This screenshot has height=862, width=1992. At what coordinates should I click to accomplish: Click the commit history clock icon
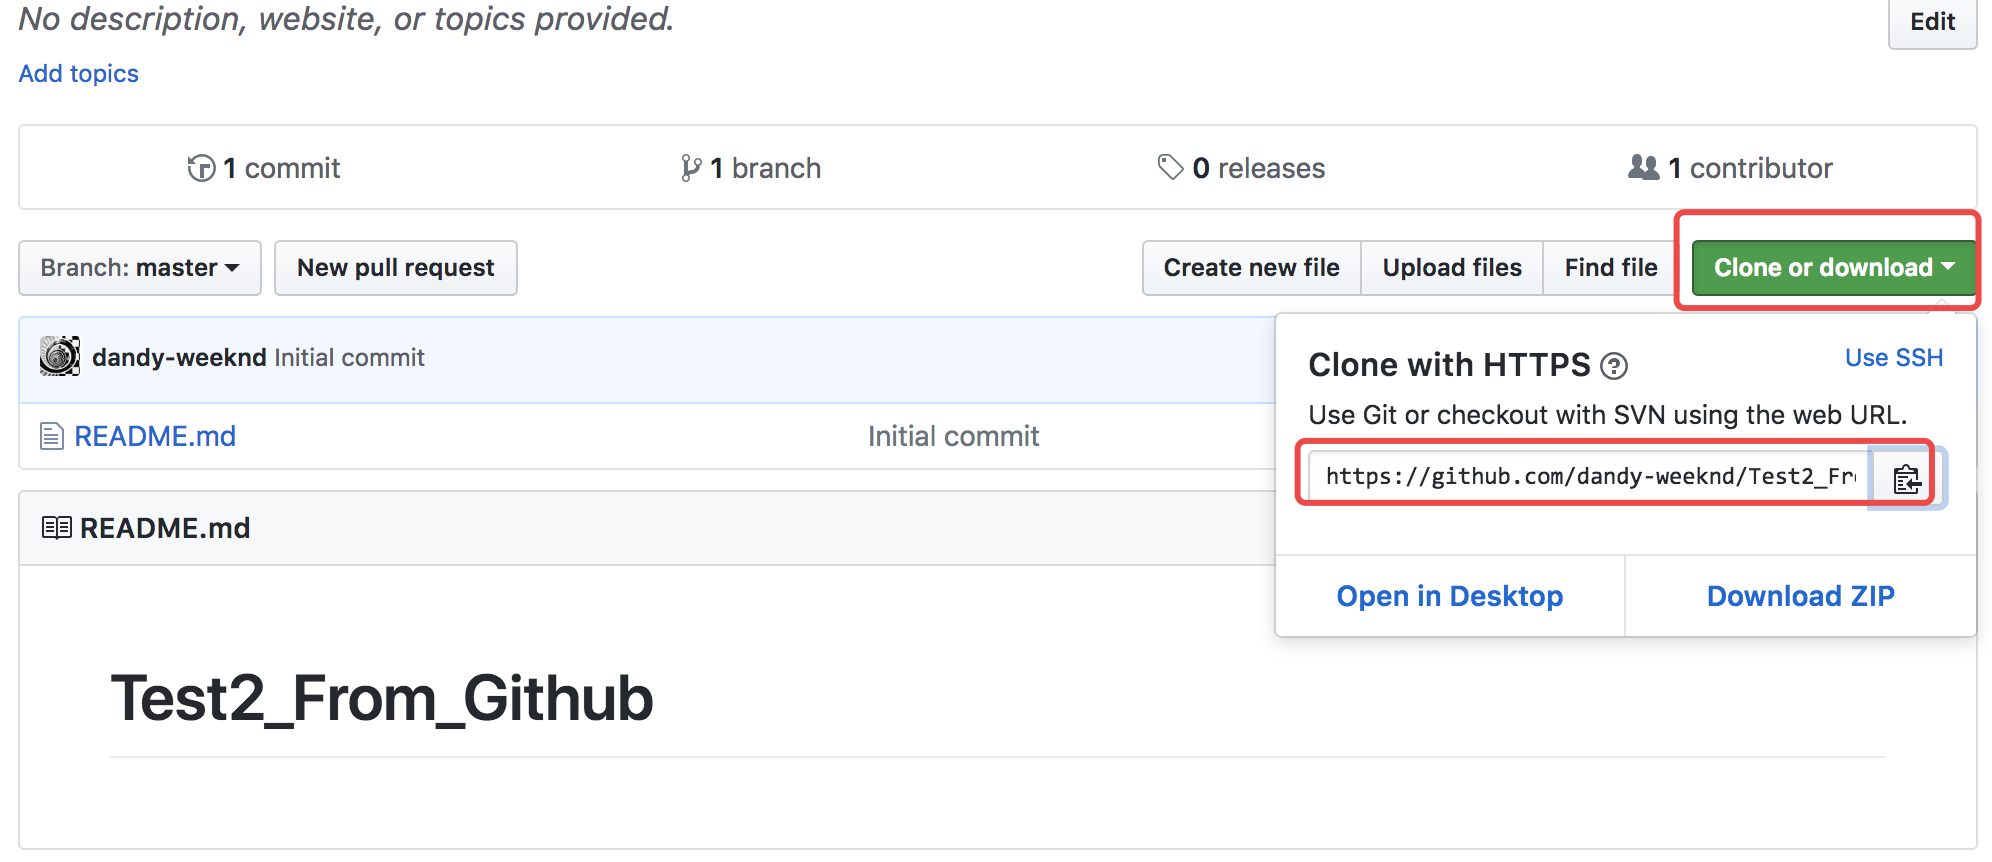[x=201, y=168]
